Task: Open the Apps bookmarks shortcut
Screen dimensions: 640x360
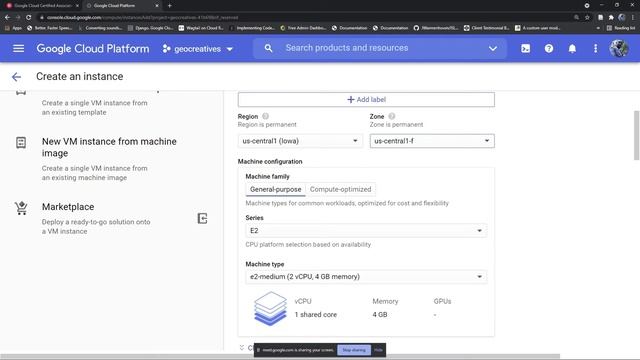Action: 13,28
